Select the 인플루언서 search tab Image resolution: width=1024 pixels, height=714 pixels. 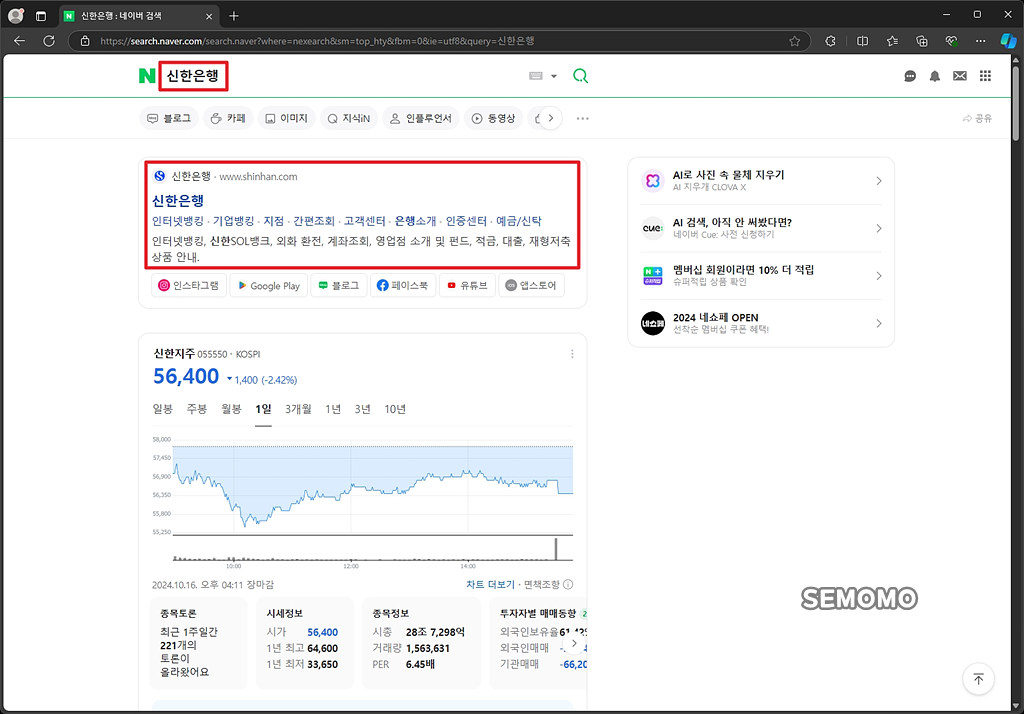tap(421, 118)
